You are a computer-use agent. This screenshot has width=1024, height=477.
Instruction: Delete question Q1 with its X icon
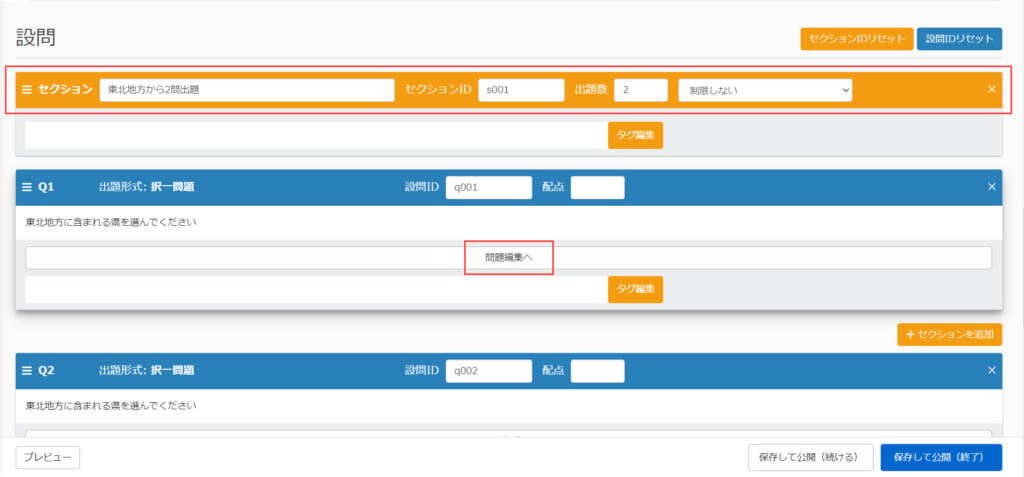(991, 187)
